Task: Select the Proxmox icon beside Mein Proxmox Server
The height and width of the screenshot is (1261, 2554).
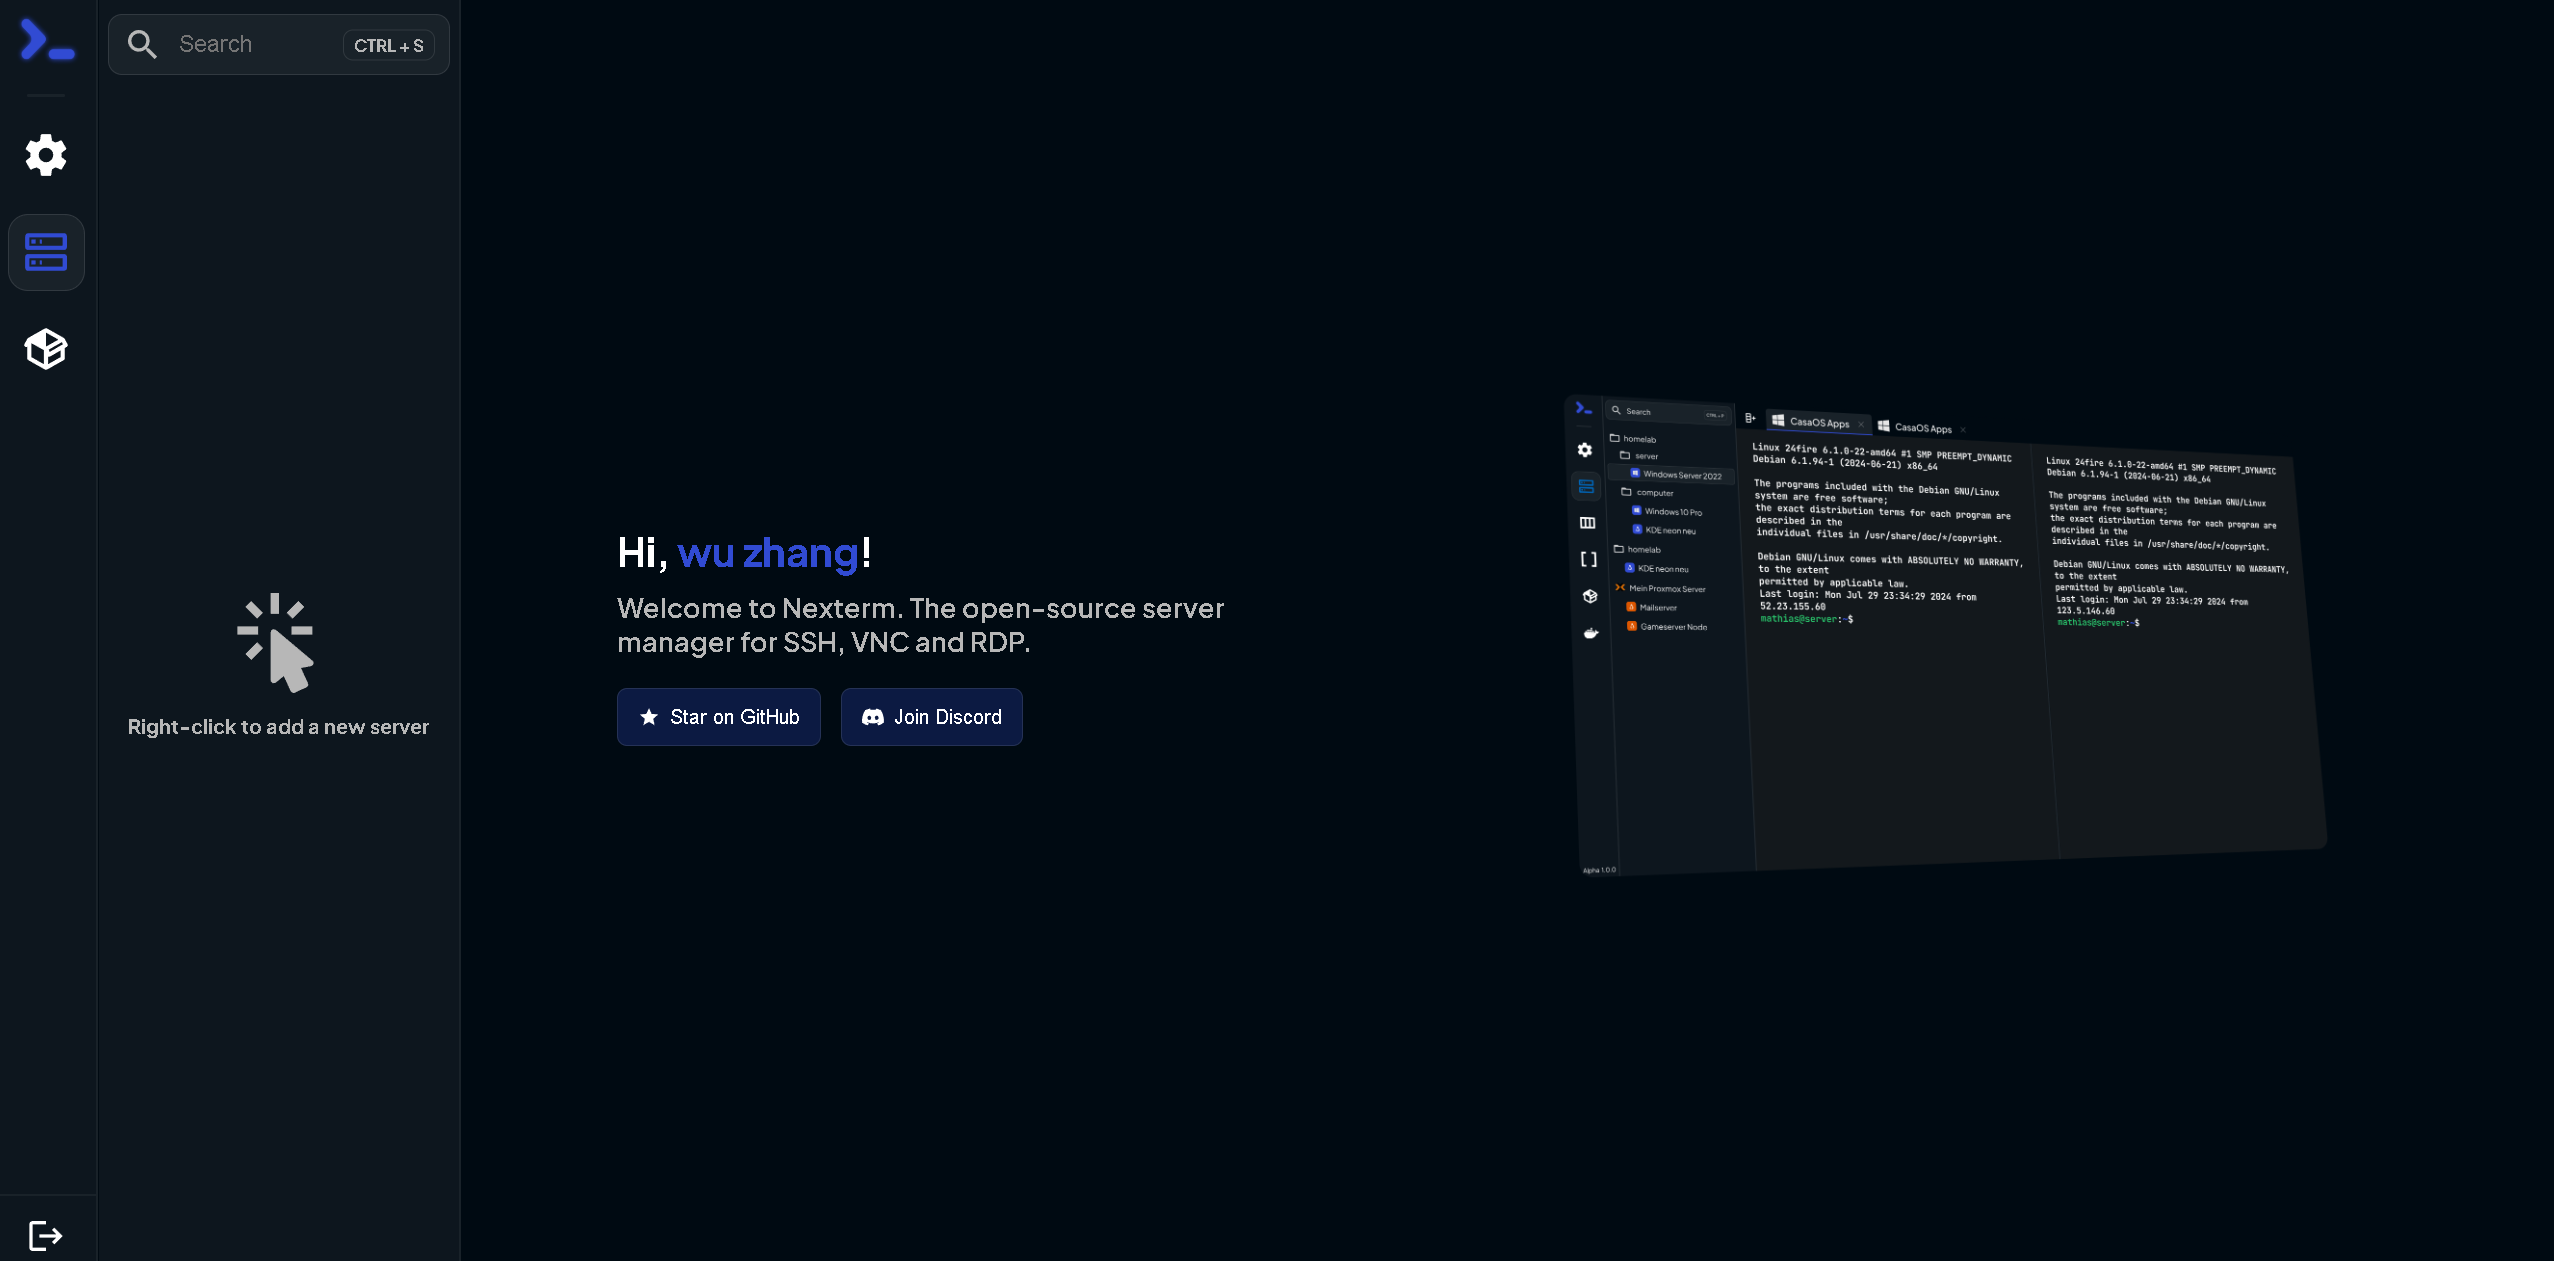Action: click(x=1620, y=588)
